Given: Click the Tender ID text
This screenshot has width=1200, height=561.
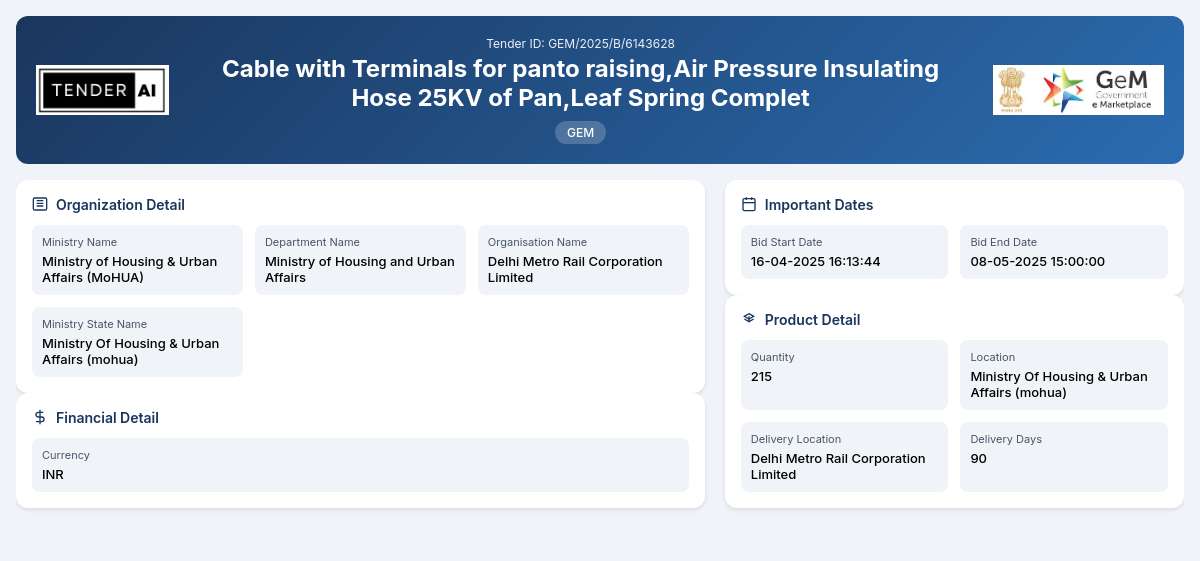Looking at the screenshot, I should pos(580,44).
